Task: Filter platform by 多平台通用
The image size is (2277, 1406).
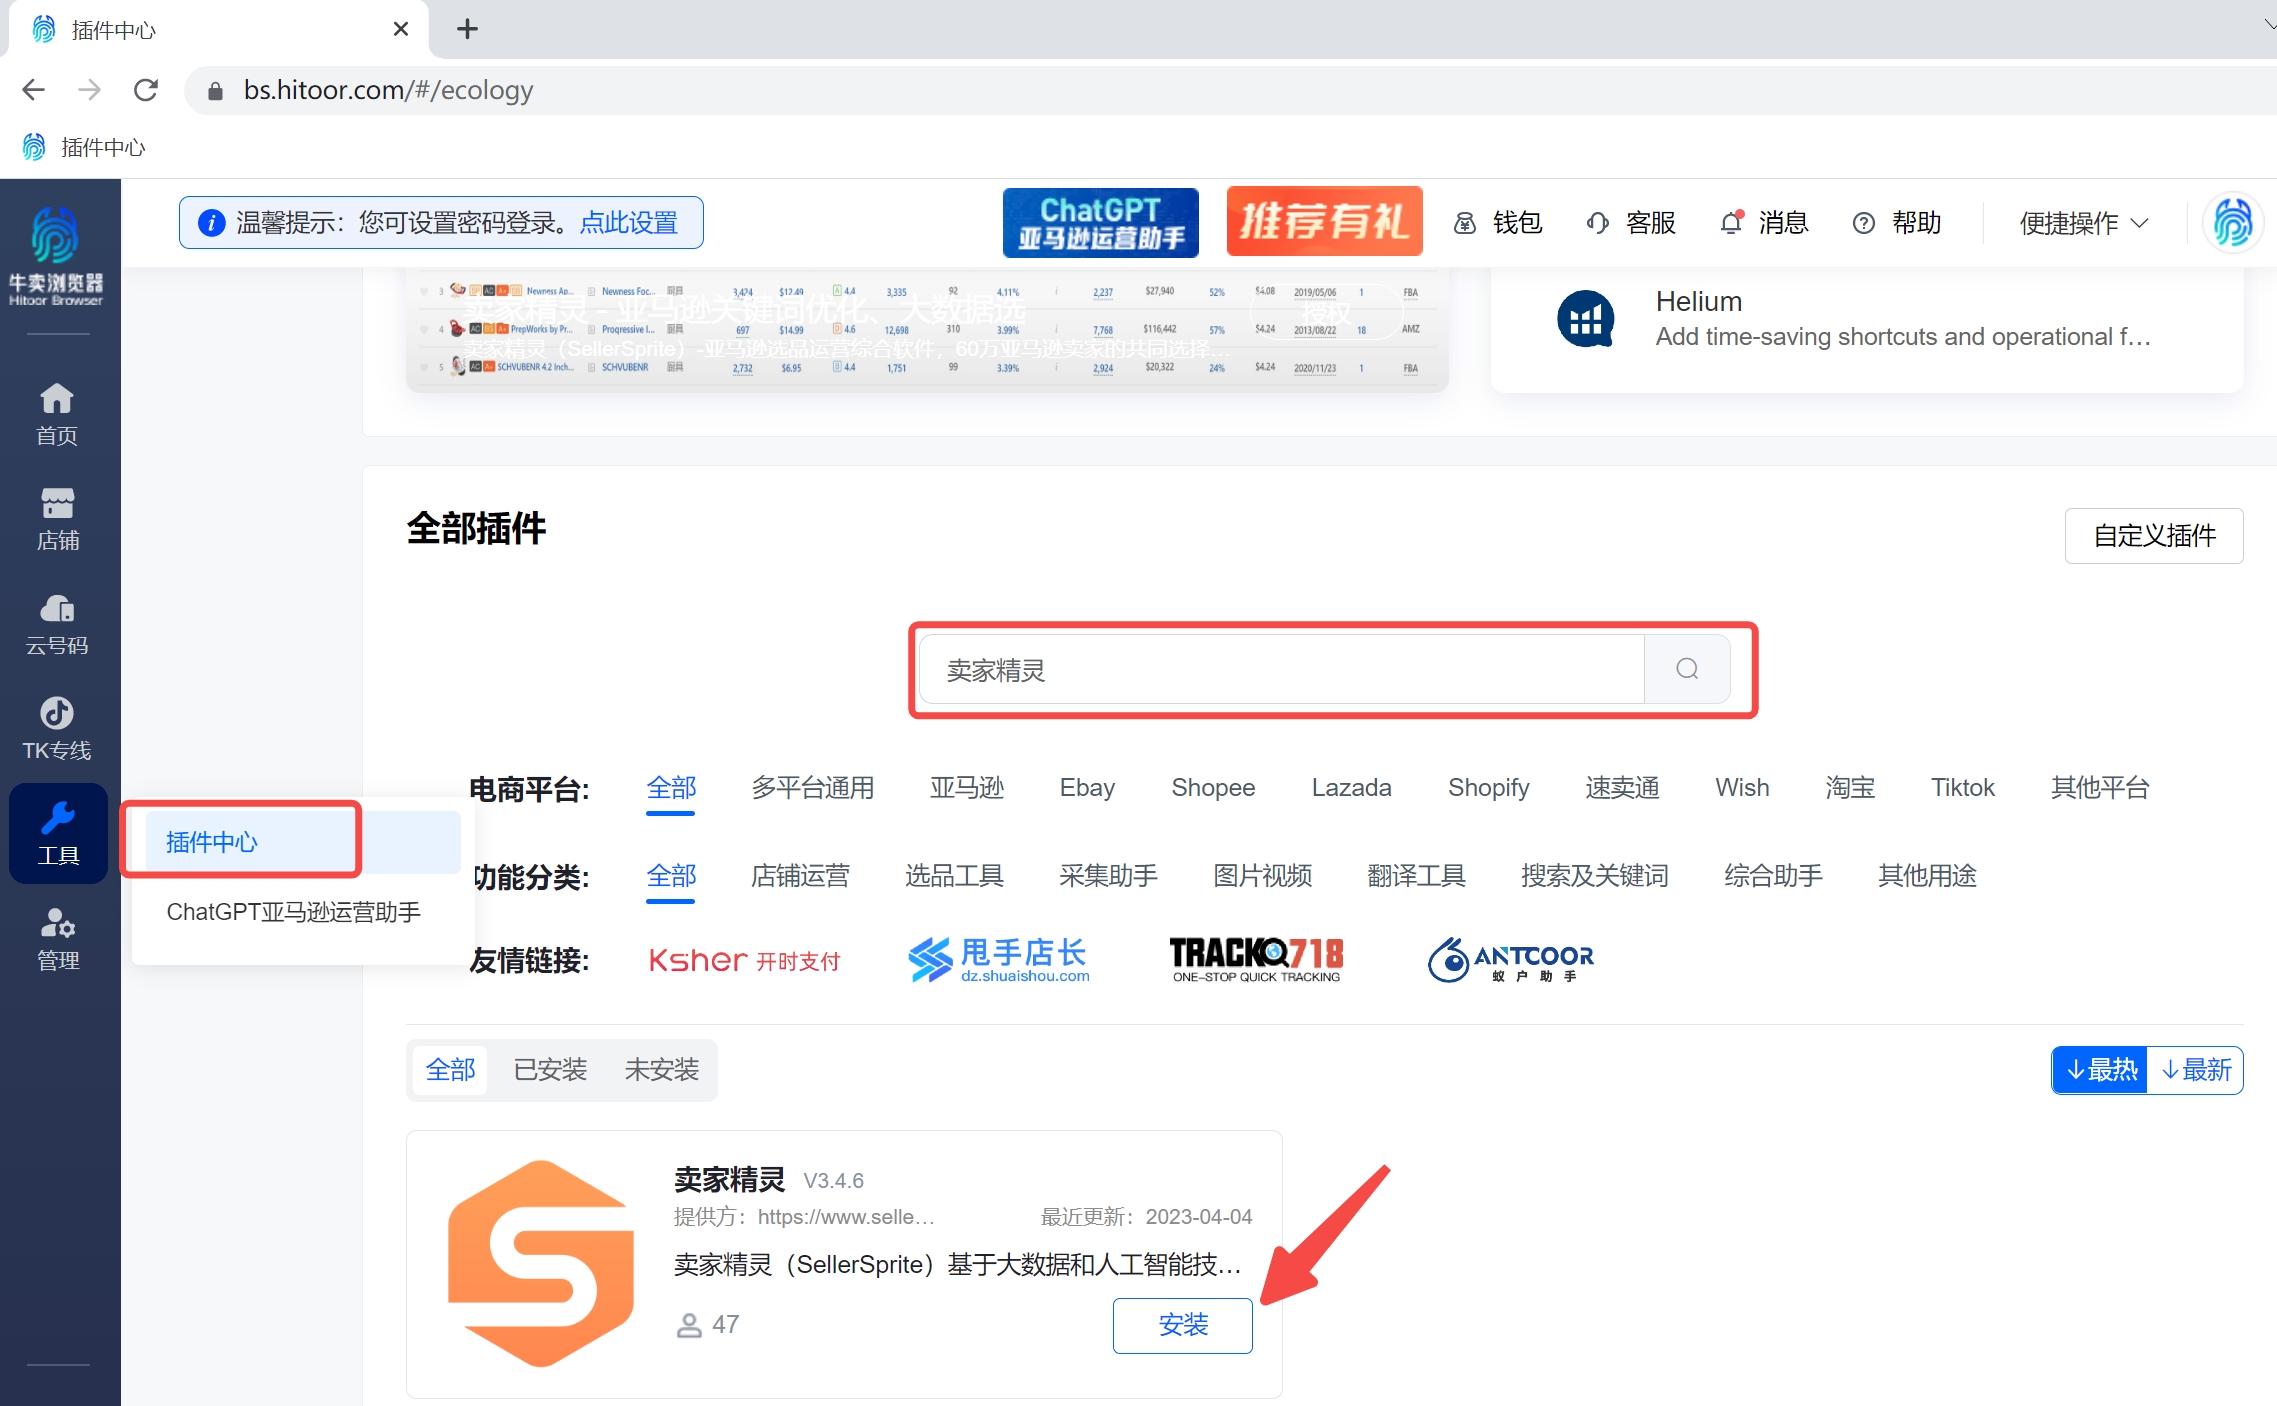Action: pos(813,788)
